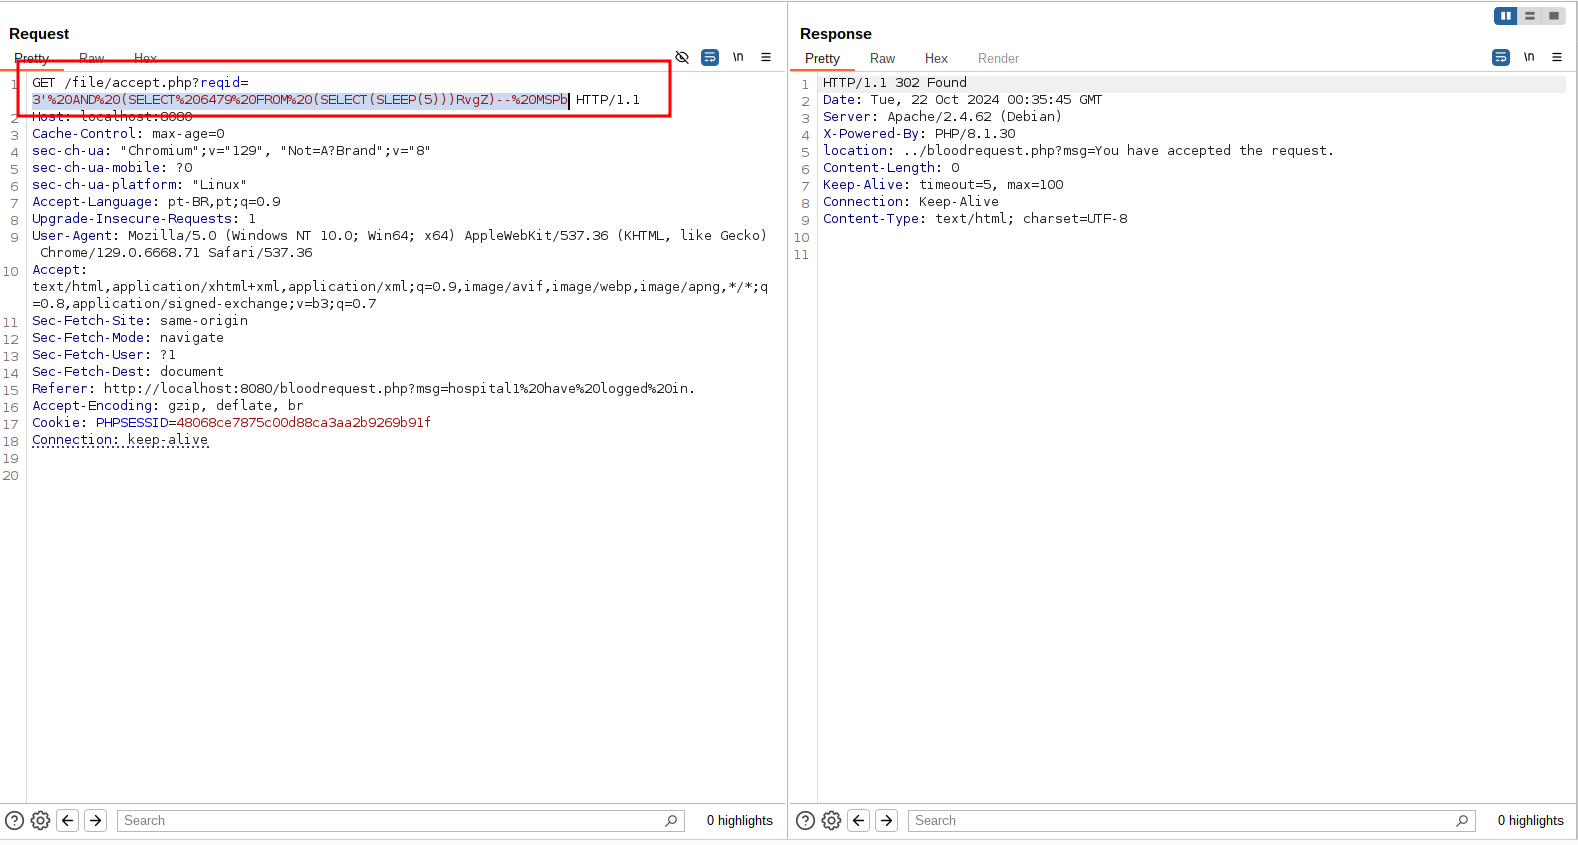
Task: Click Response '0 highlights' label
Action: 1531,820
